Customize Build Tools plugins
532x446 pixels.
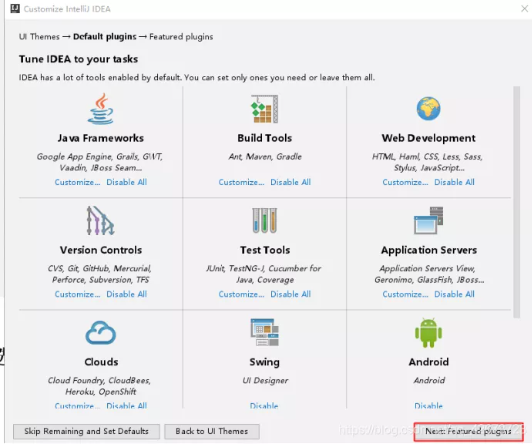(x=241, y=182)
